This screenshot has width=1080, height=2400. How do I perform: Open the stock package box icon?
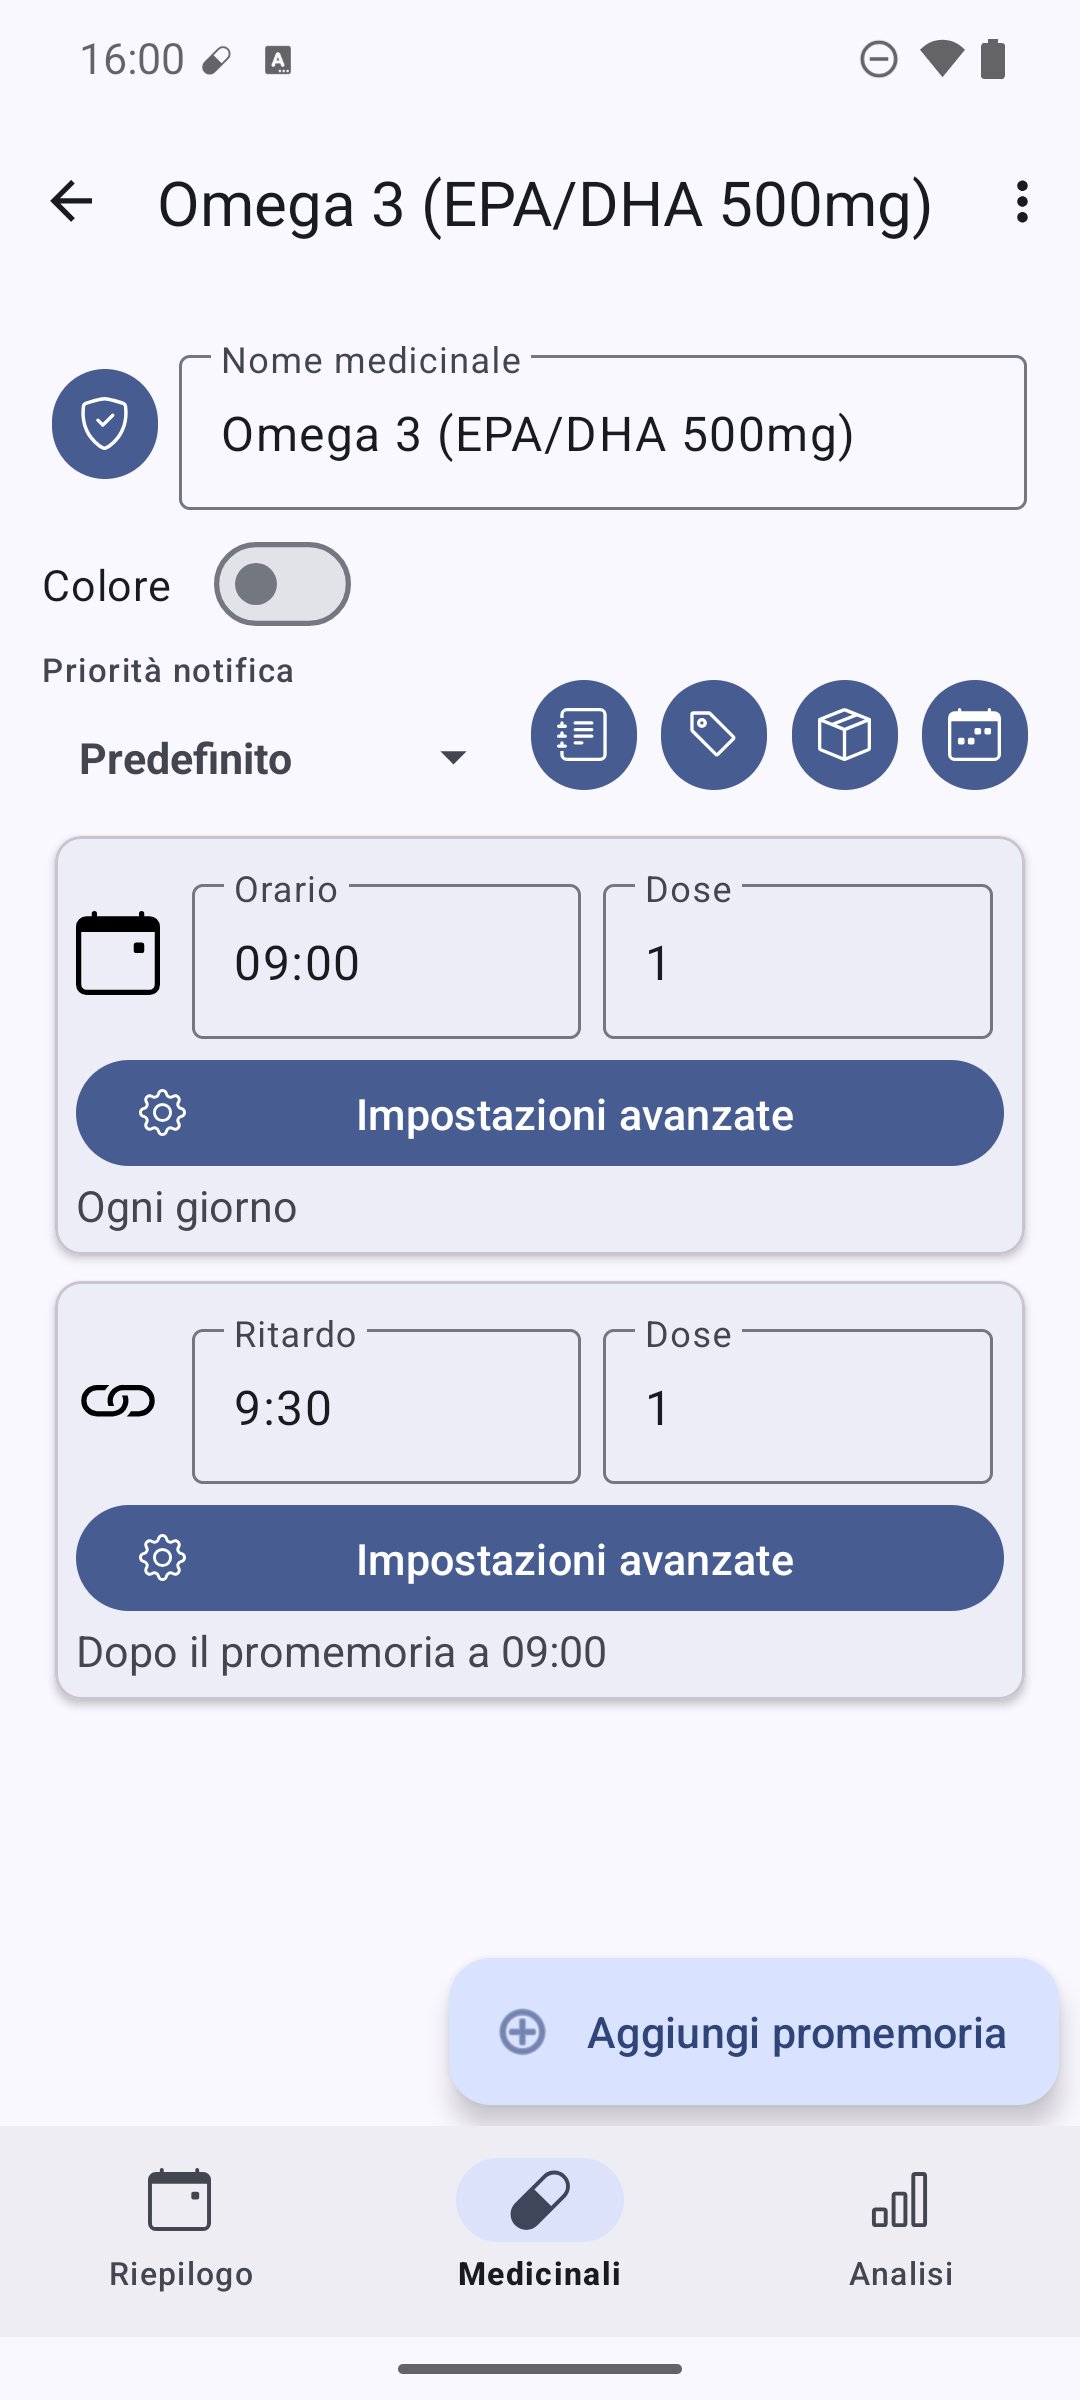[845, 735]
